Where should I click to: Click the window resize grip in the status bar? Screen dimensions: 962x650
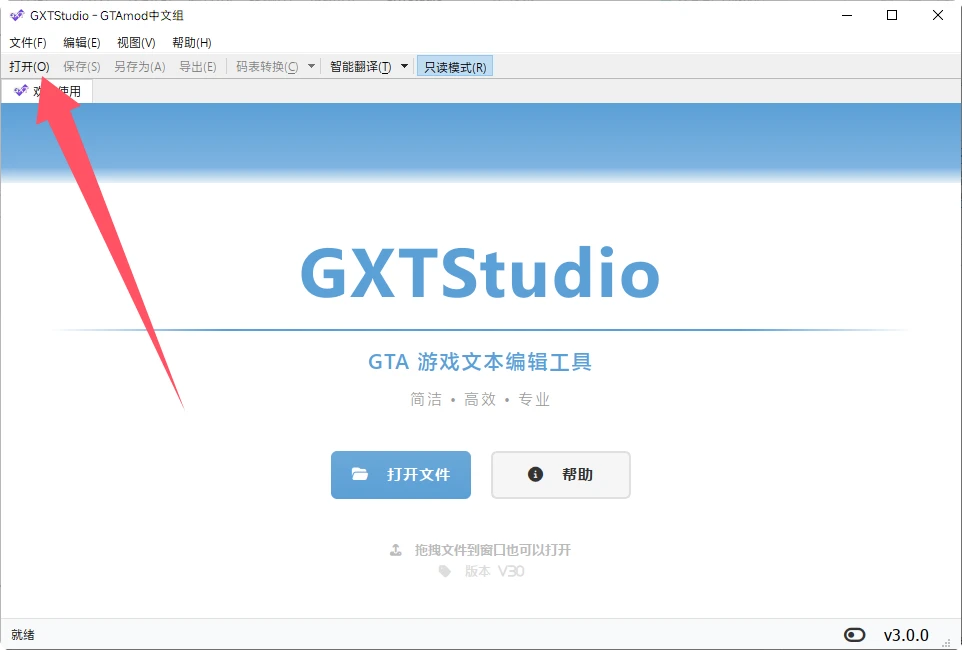point(946,642)
